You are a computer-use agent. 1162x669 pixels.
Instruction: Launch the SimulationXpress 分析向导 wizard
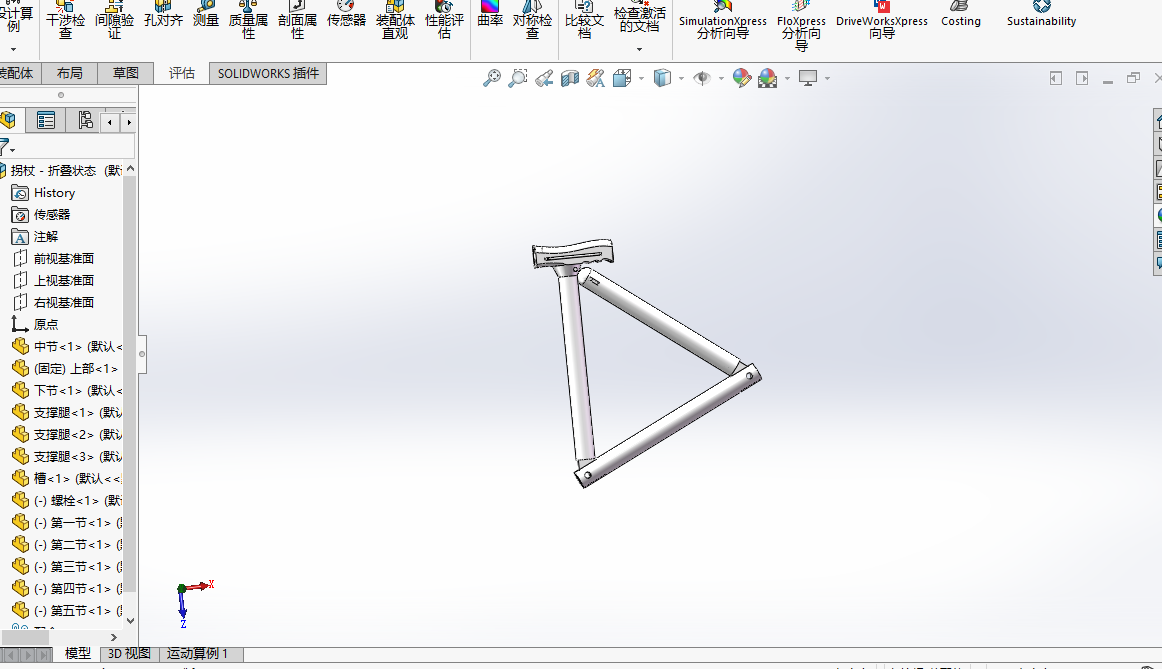tap(722, 21)
